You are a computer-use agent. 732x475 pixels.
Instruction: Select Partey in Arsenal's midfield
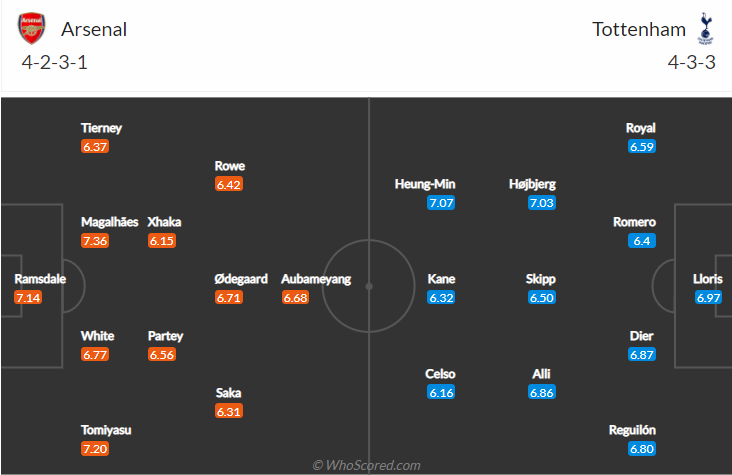165,336
